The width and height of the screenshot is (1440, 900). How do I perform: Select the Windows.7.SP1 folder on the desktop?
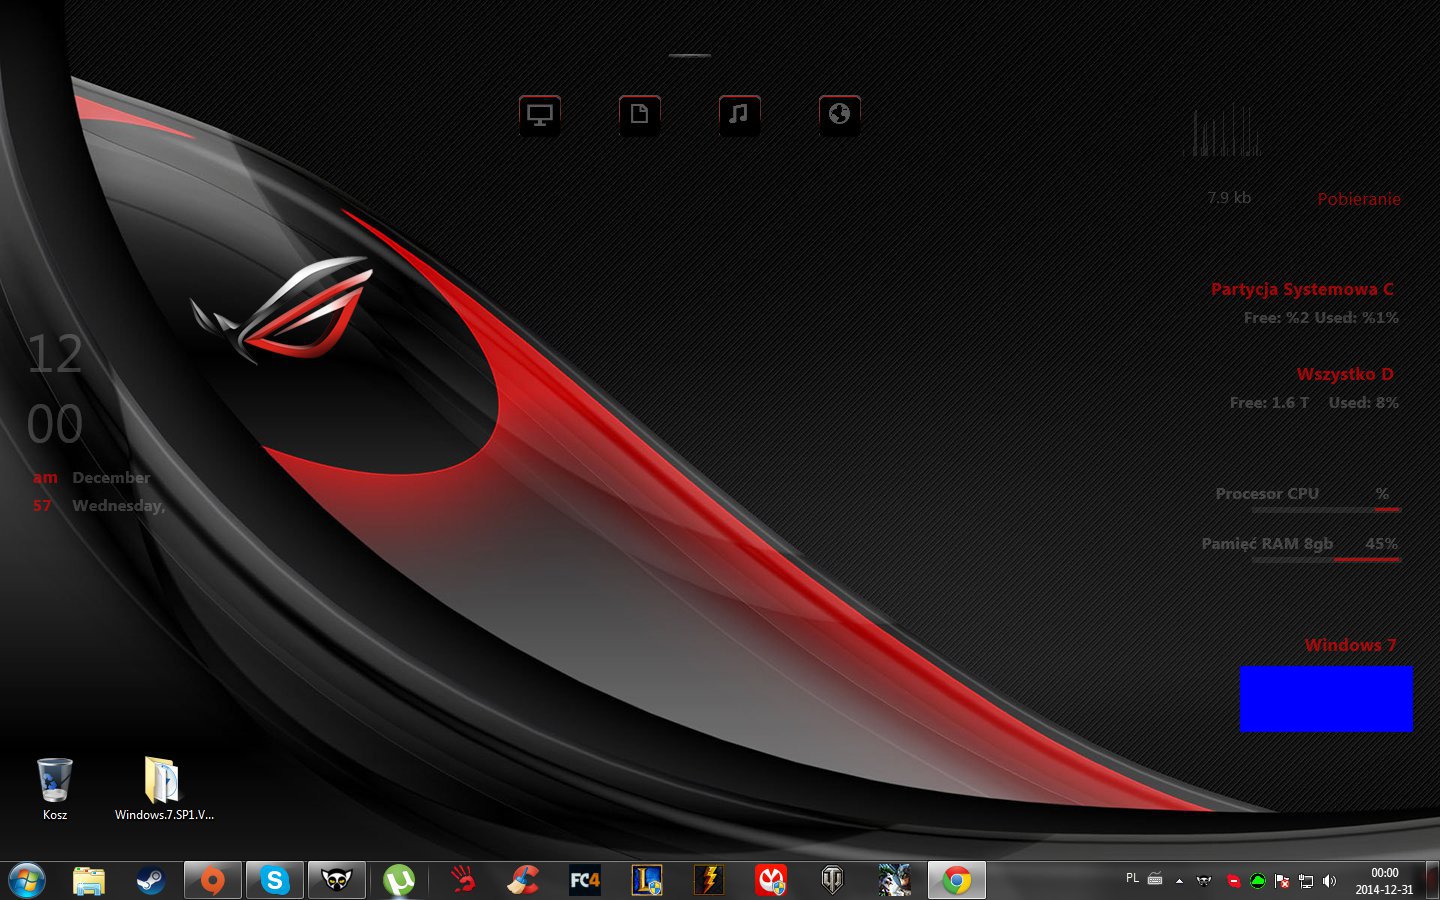[164, 789]
